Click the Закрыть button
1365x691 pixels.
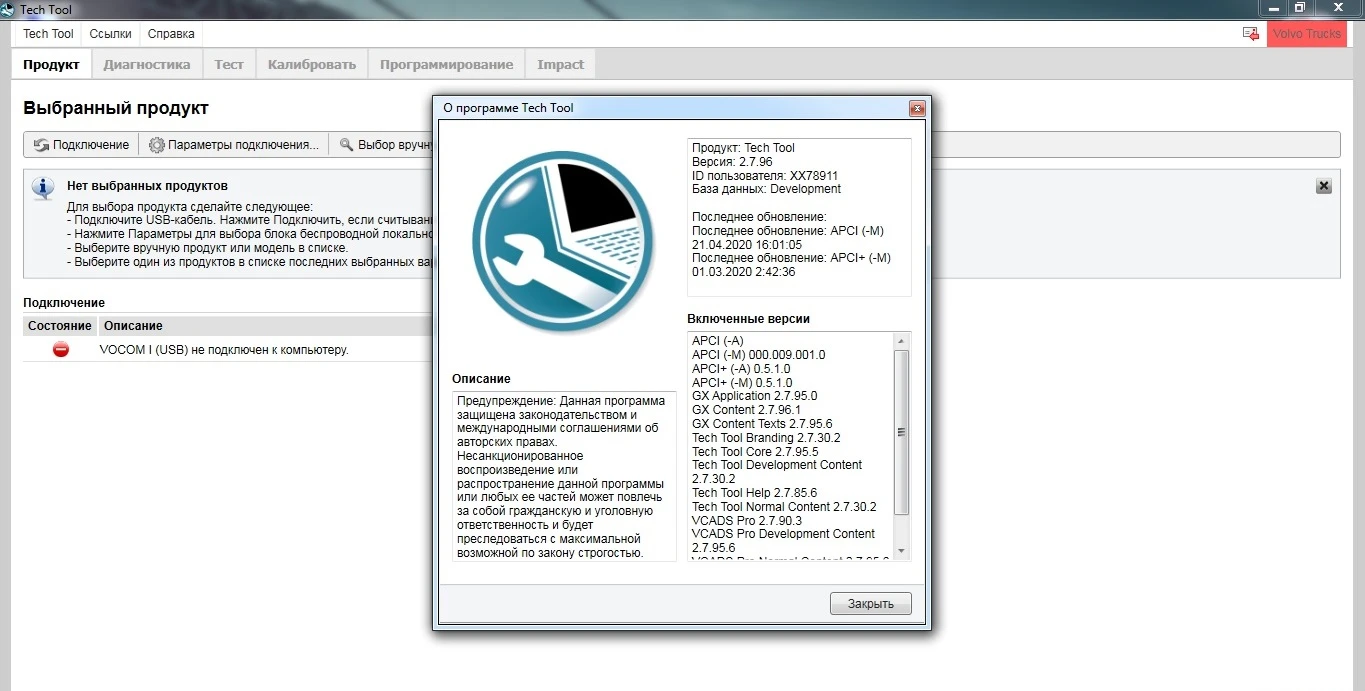click(870, 604)
